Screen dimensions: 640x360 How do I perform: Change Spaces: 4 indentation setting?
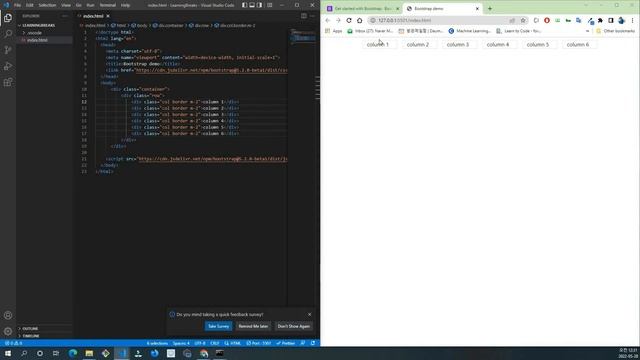tap(181, 343)
